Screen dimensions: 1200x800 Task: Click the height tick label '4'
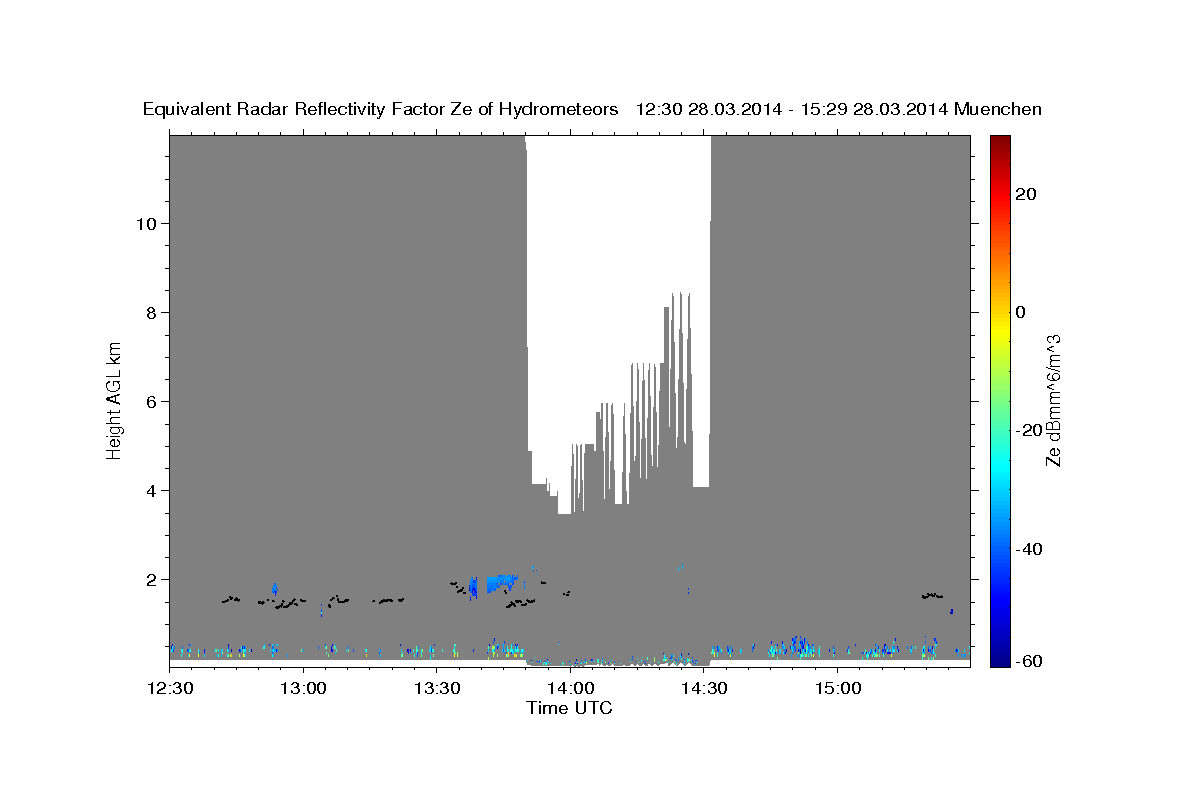coord(150,490)
